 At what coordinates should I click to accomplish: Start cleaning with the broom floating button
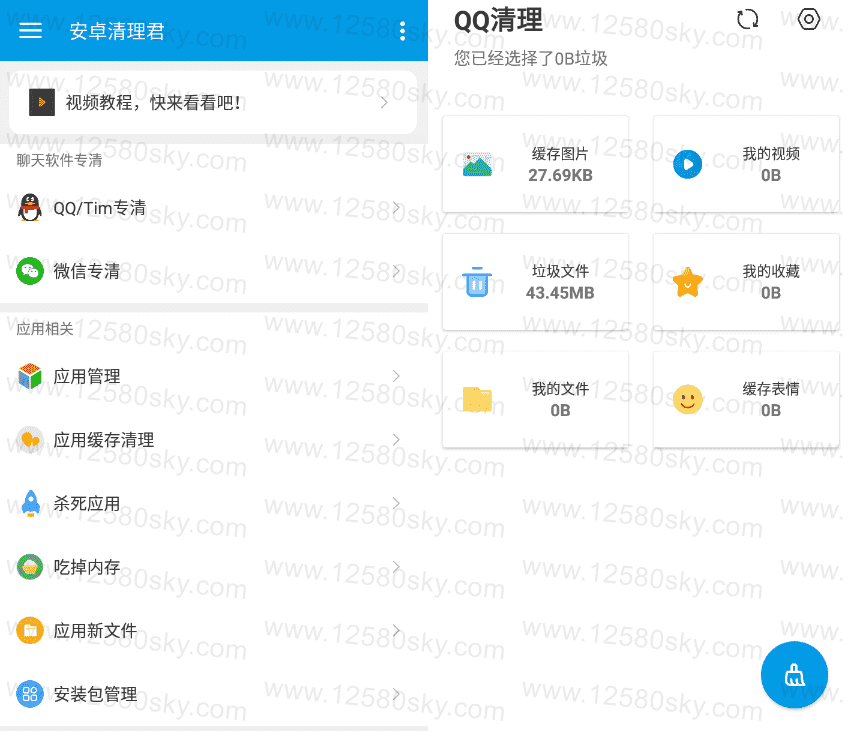pyautogui.click(x=794, y=675)
